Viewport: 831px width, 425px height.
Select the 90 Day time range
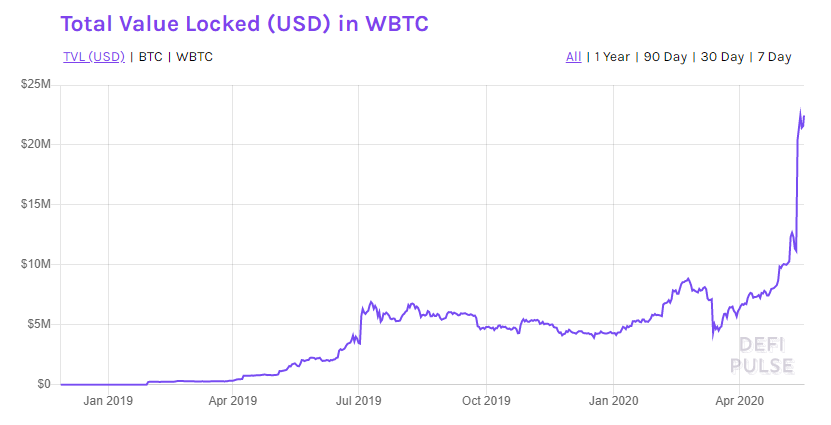(x=665, y=57)
